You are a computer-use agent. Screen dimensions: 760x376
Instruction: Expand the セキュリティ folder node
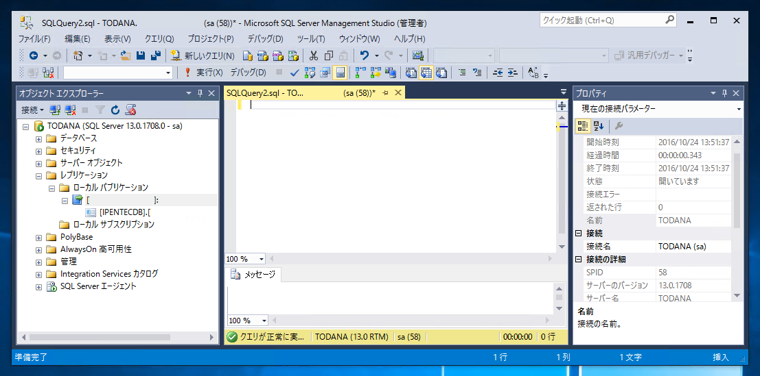(39, 151)
